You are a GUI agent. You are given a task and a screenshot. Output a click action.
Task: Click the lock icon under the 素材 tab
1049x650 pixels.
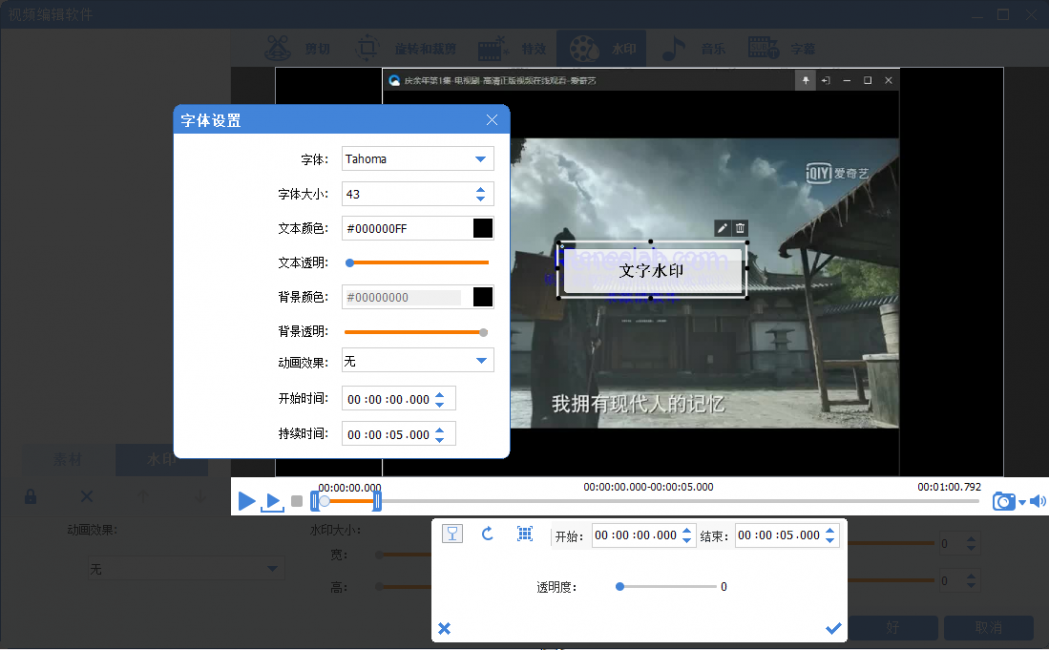click(31, 497)
